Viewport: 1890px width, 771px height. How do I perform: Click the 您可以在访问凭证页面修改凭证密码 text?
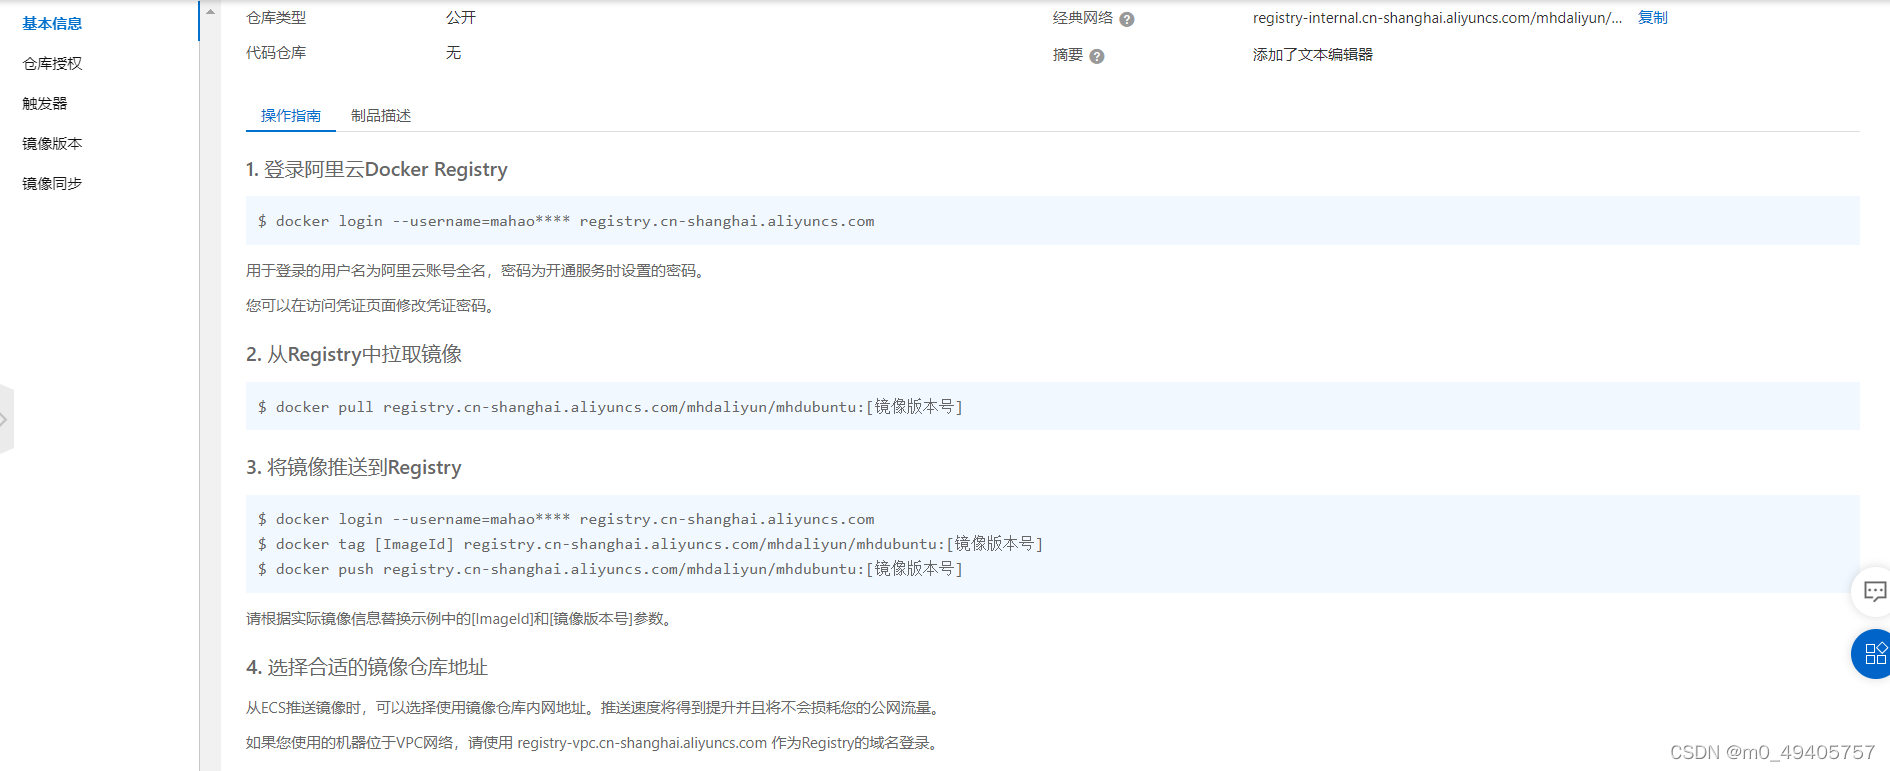click(371, 306)
